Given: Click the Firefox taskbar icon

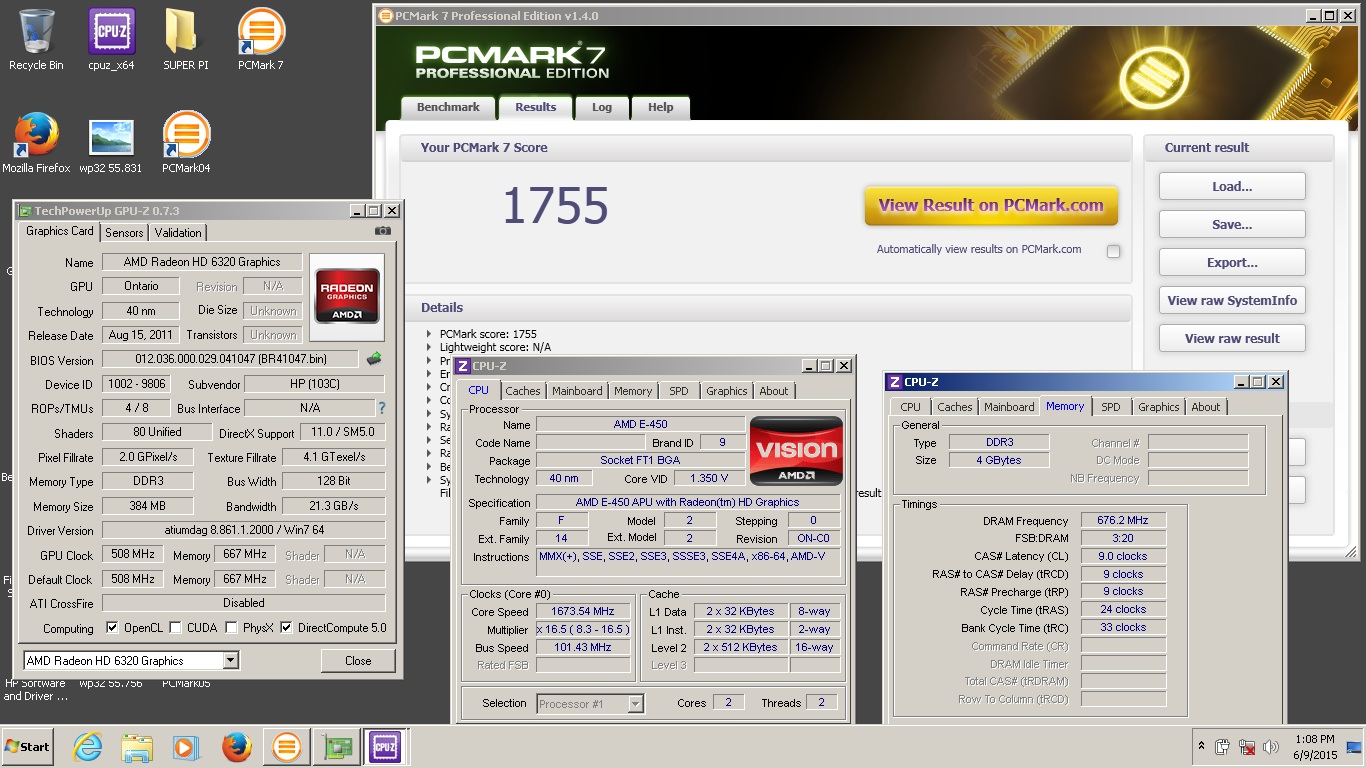Looking at the screenshot, I should 236,747.
